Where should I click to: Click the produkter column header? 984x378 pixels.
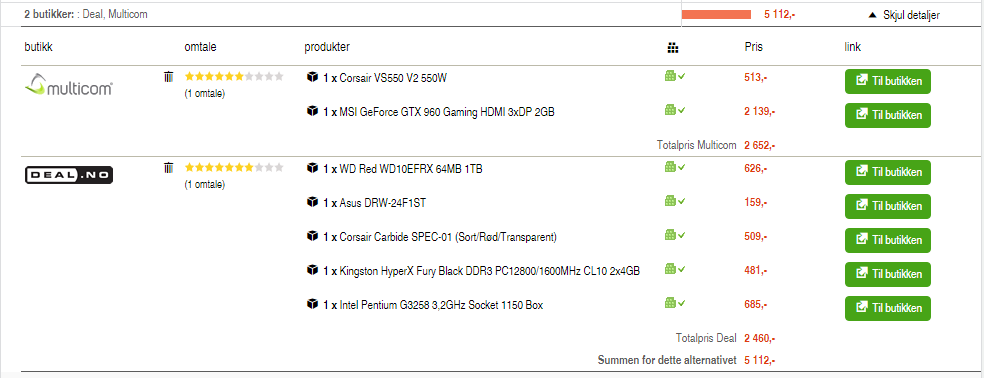pos(327,47)
